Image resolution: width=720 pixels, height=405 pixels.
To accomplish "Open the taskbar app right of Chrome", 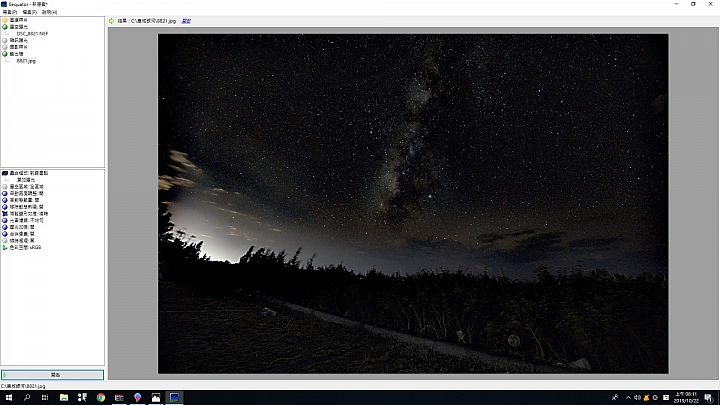I will [119, 398].
